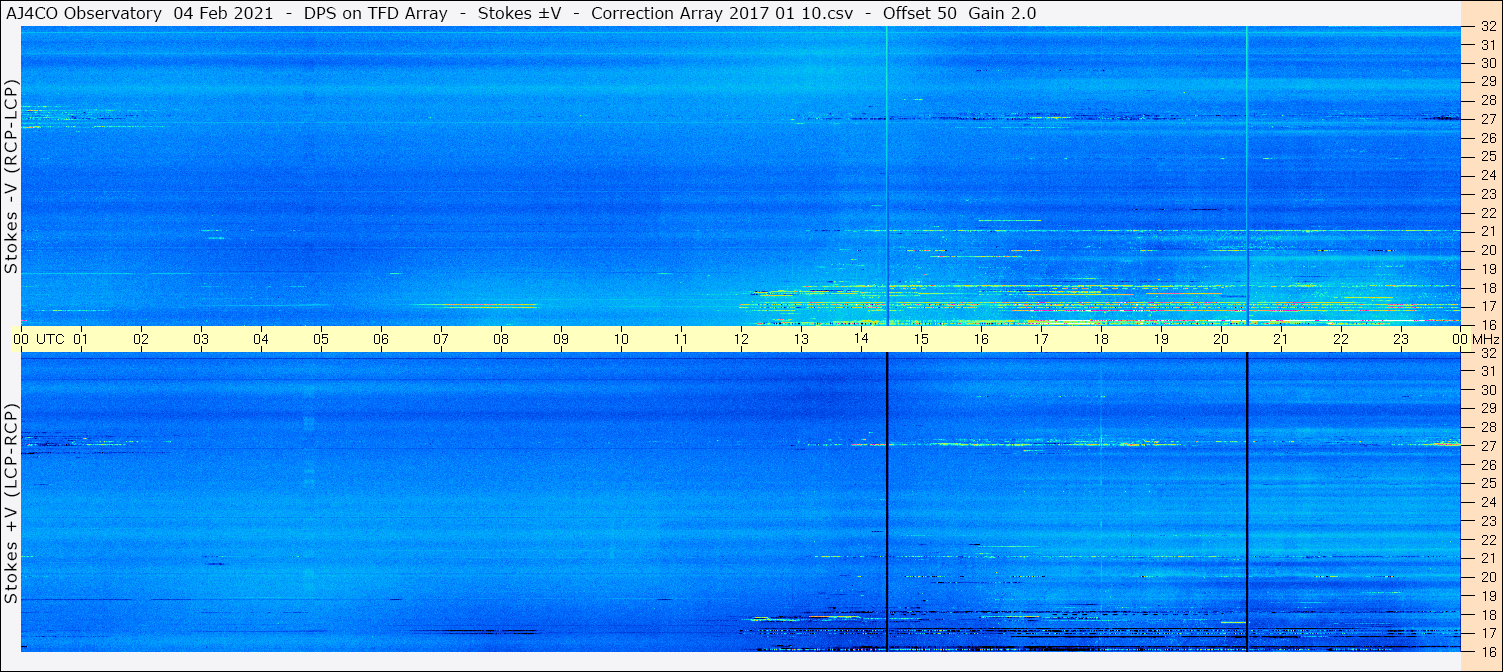This screenshot has width=1503, height=672.
Task: Select the 19 hour tick on time axis
Action: 1161,339
